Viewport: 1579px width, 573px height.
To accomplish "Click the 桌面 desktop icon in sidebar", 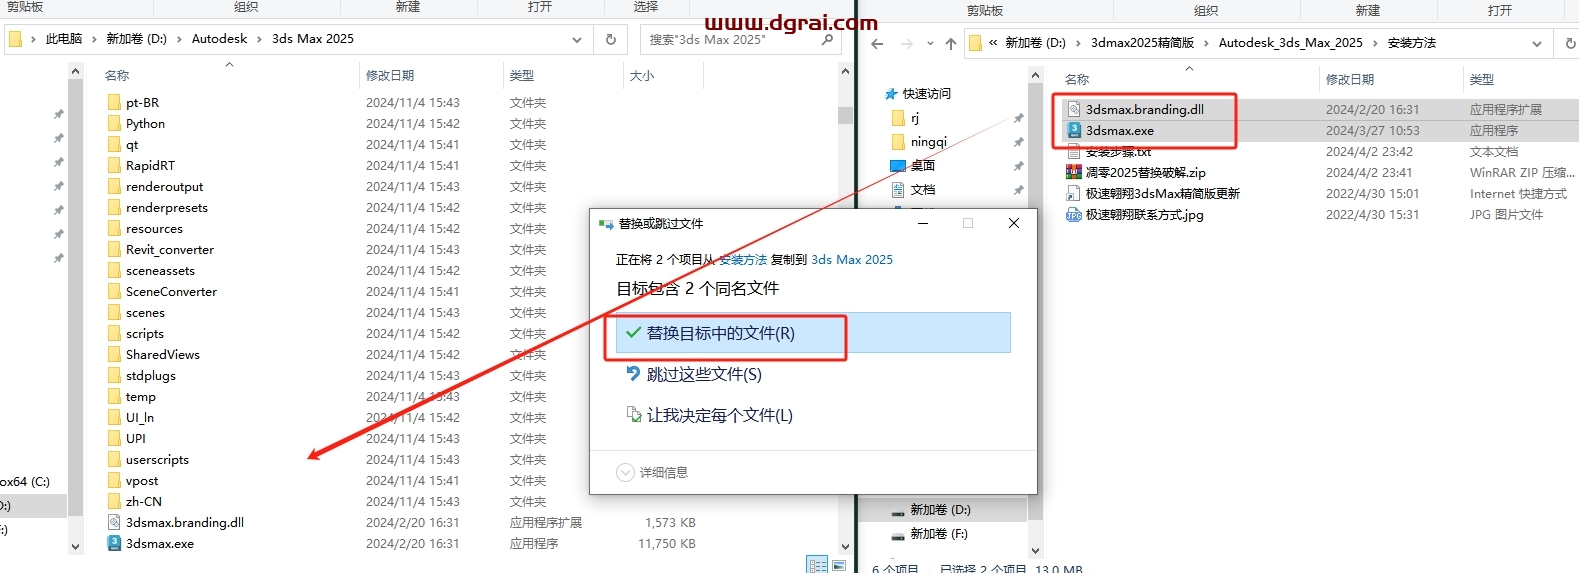I will (x=898, y=165).
